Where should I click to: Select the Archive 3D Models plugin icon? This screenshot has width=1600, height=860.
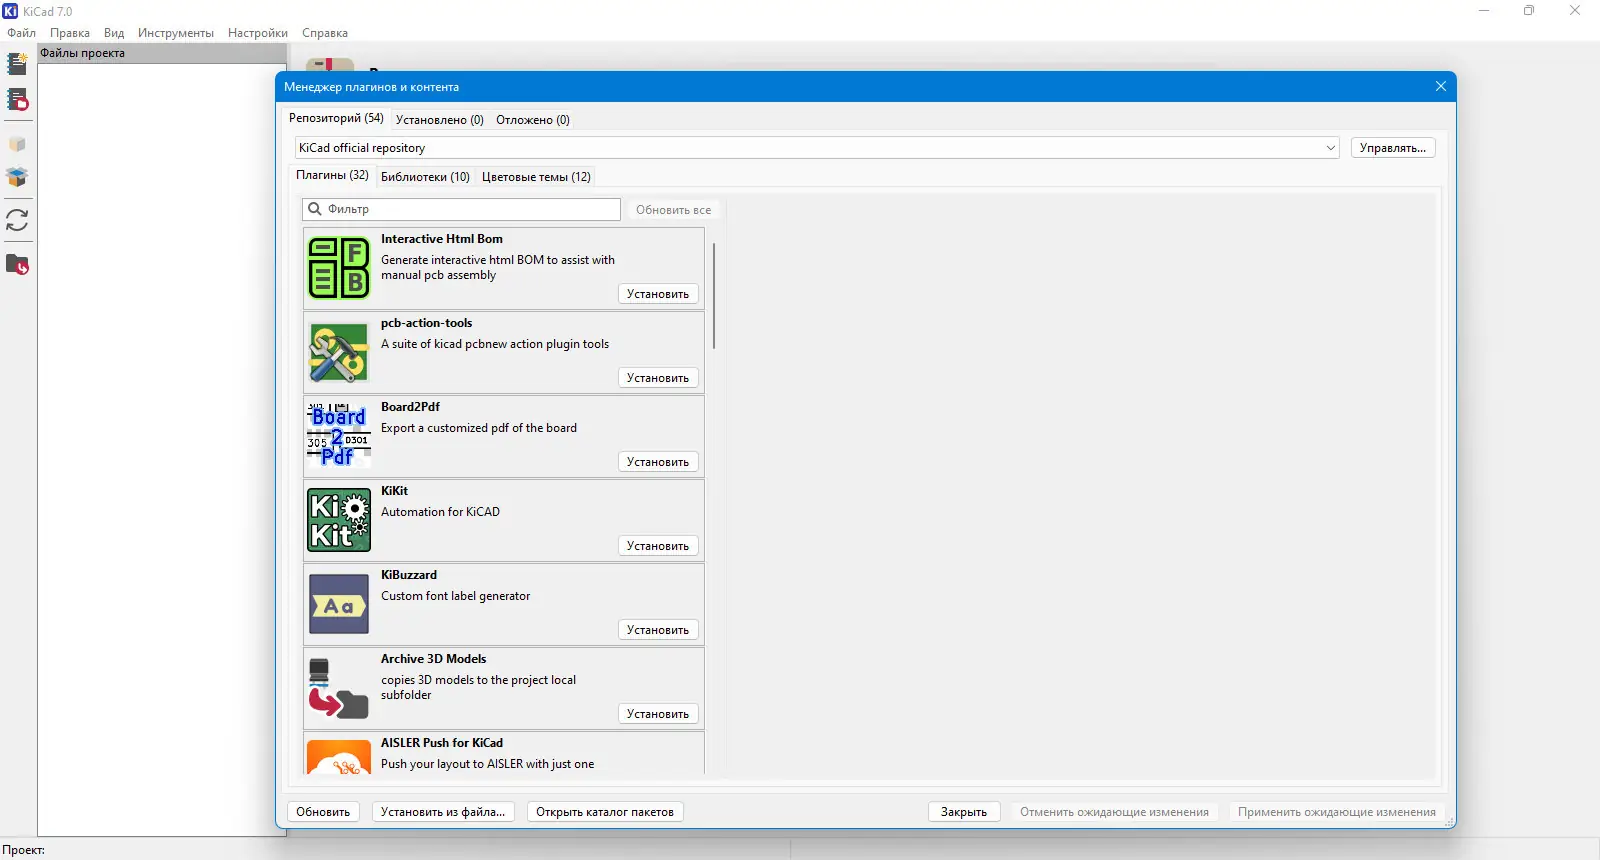(339, 688)
